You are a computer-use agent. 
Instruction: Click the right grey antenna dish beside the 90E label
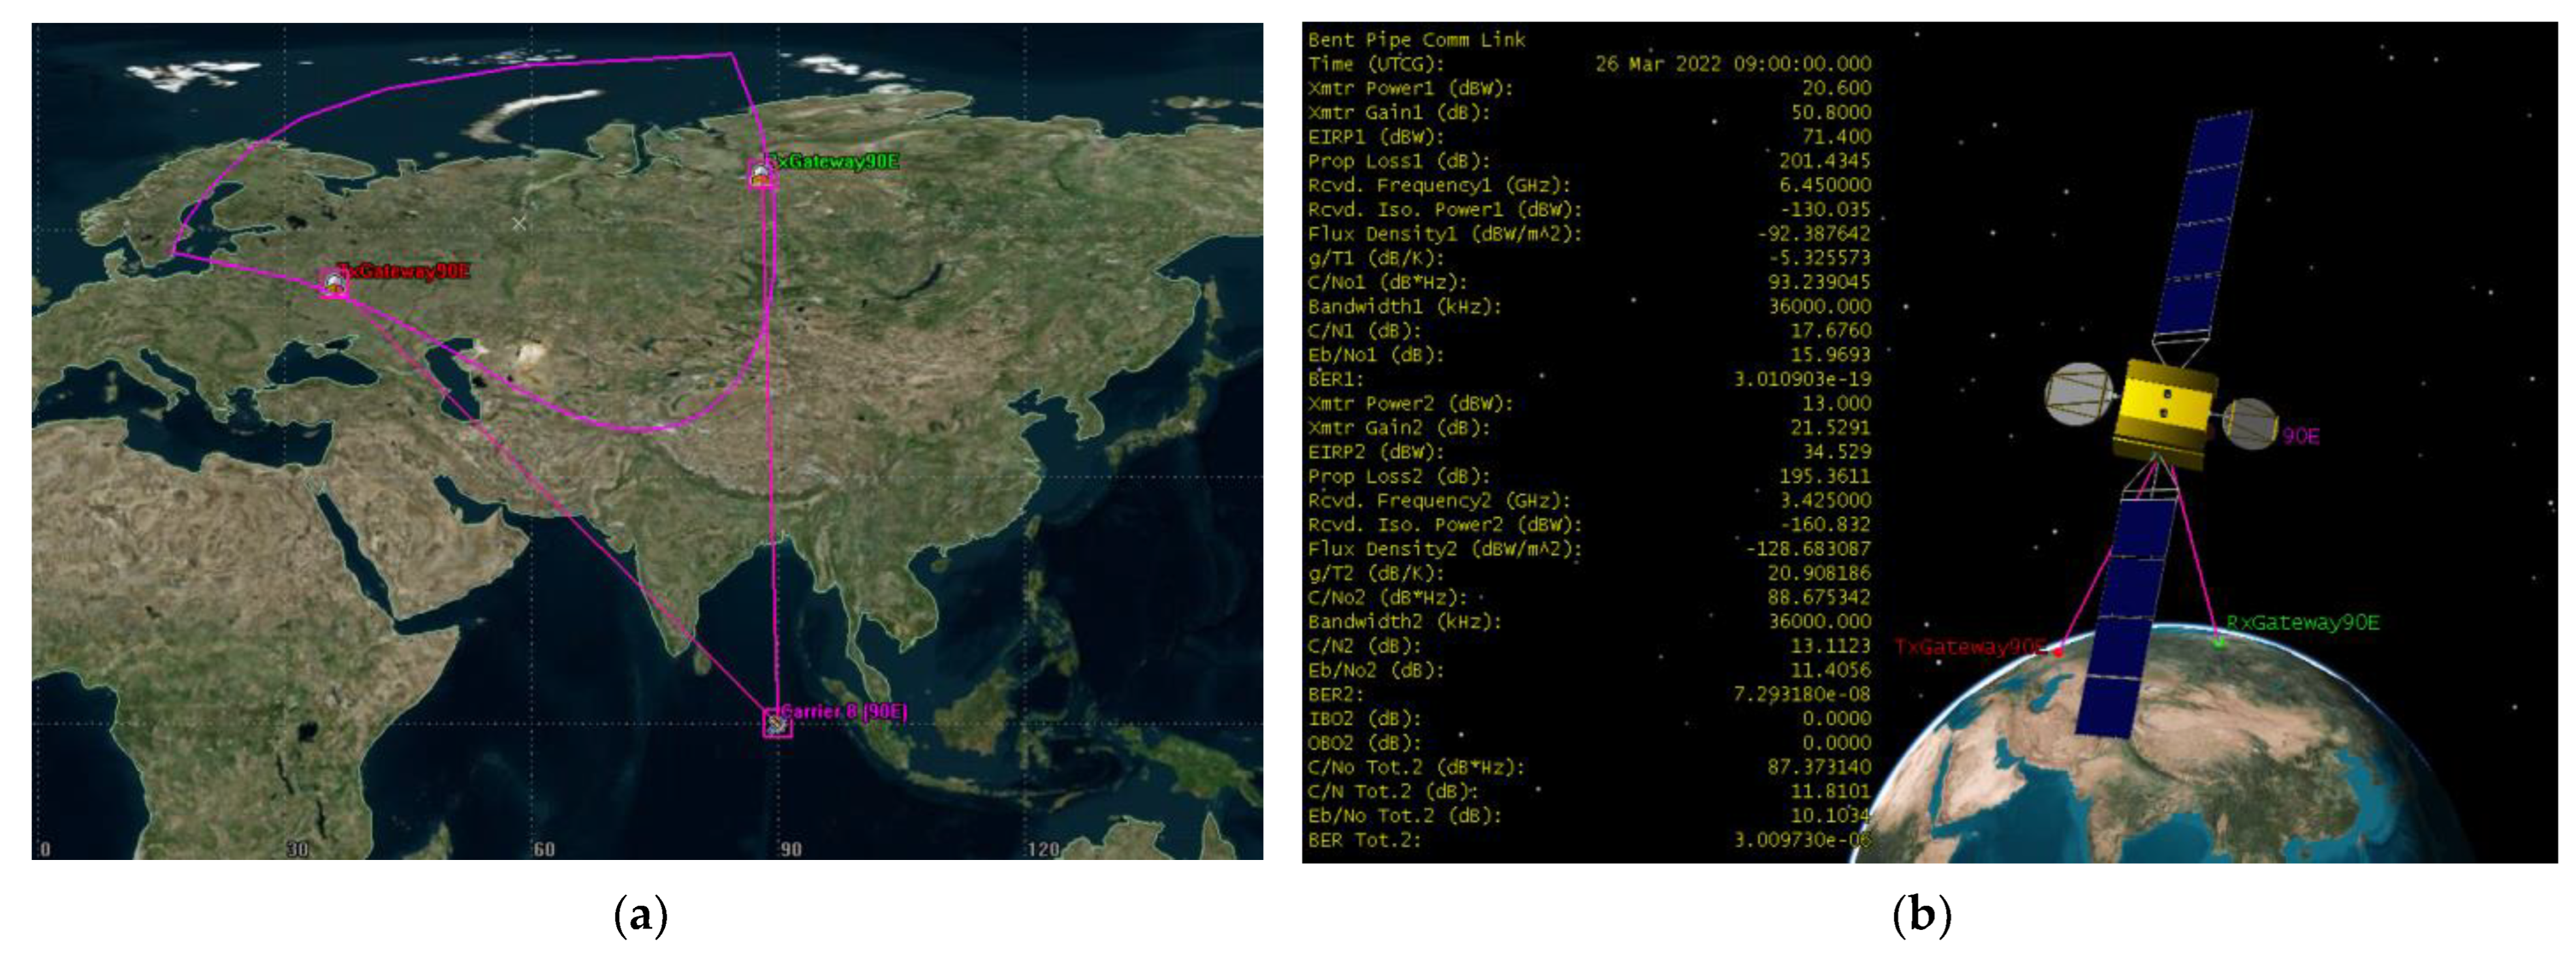click(2250, 424)
